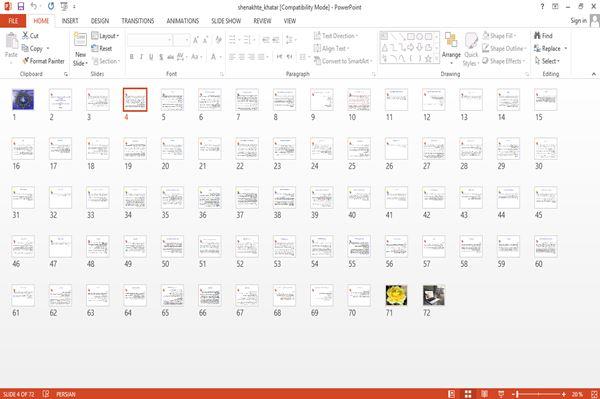This screenshot has width=600, height=399.
Task: Expand the Replace dropdown arrow
Action: coord(566,49)
